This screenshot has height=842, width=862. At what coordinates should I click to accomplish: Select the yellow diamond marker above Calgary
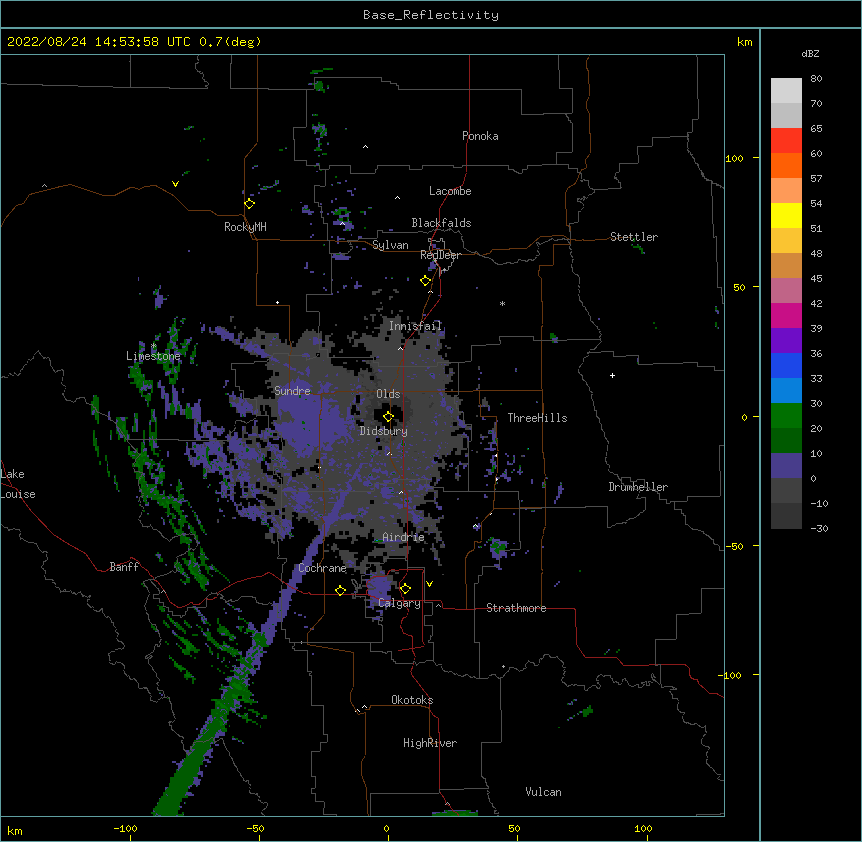pyautogui.click(x=405, y=589)
